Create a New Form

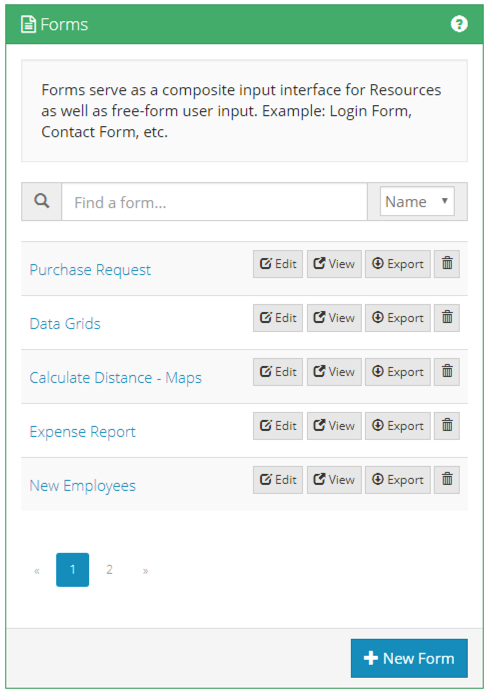(x=409, y=658)
